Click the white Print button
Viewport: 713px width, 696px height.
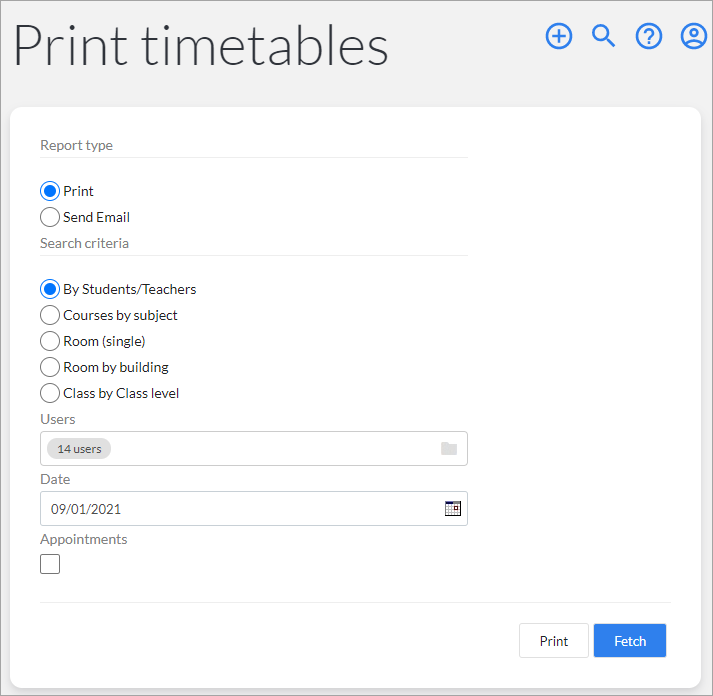click(554, 641)
